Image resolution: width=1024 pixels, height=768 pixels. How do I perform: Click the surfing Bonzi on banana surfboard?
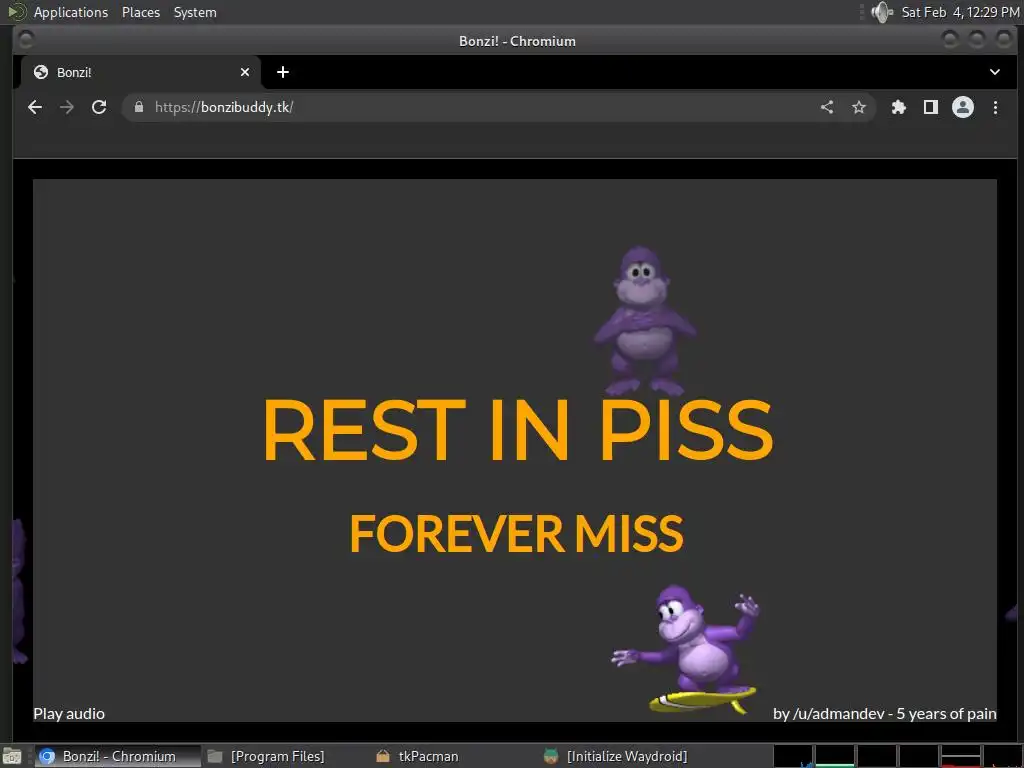(687, 648)
